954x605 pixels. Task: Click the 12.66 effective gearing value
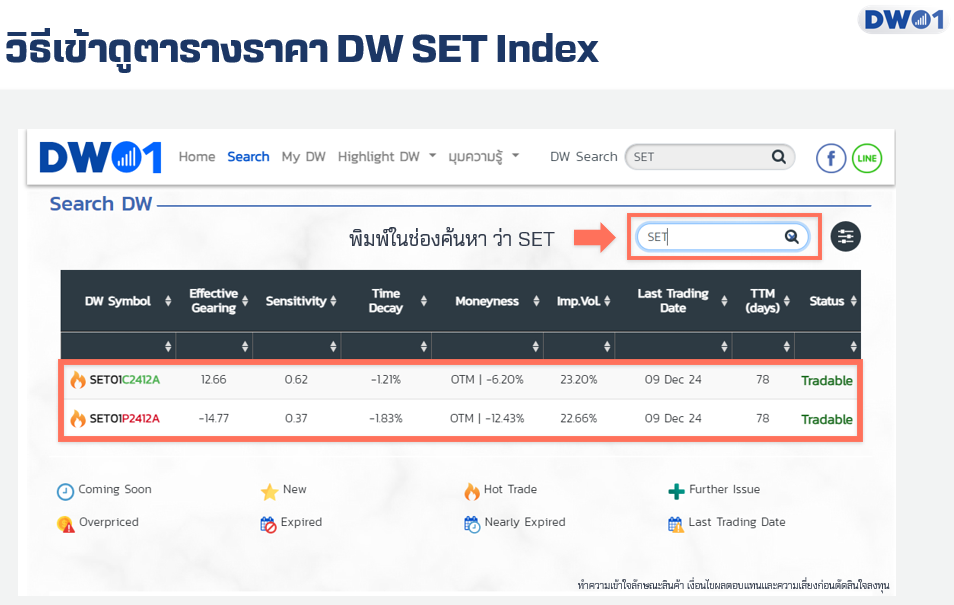(214, 380)
